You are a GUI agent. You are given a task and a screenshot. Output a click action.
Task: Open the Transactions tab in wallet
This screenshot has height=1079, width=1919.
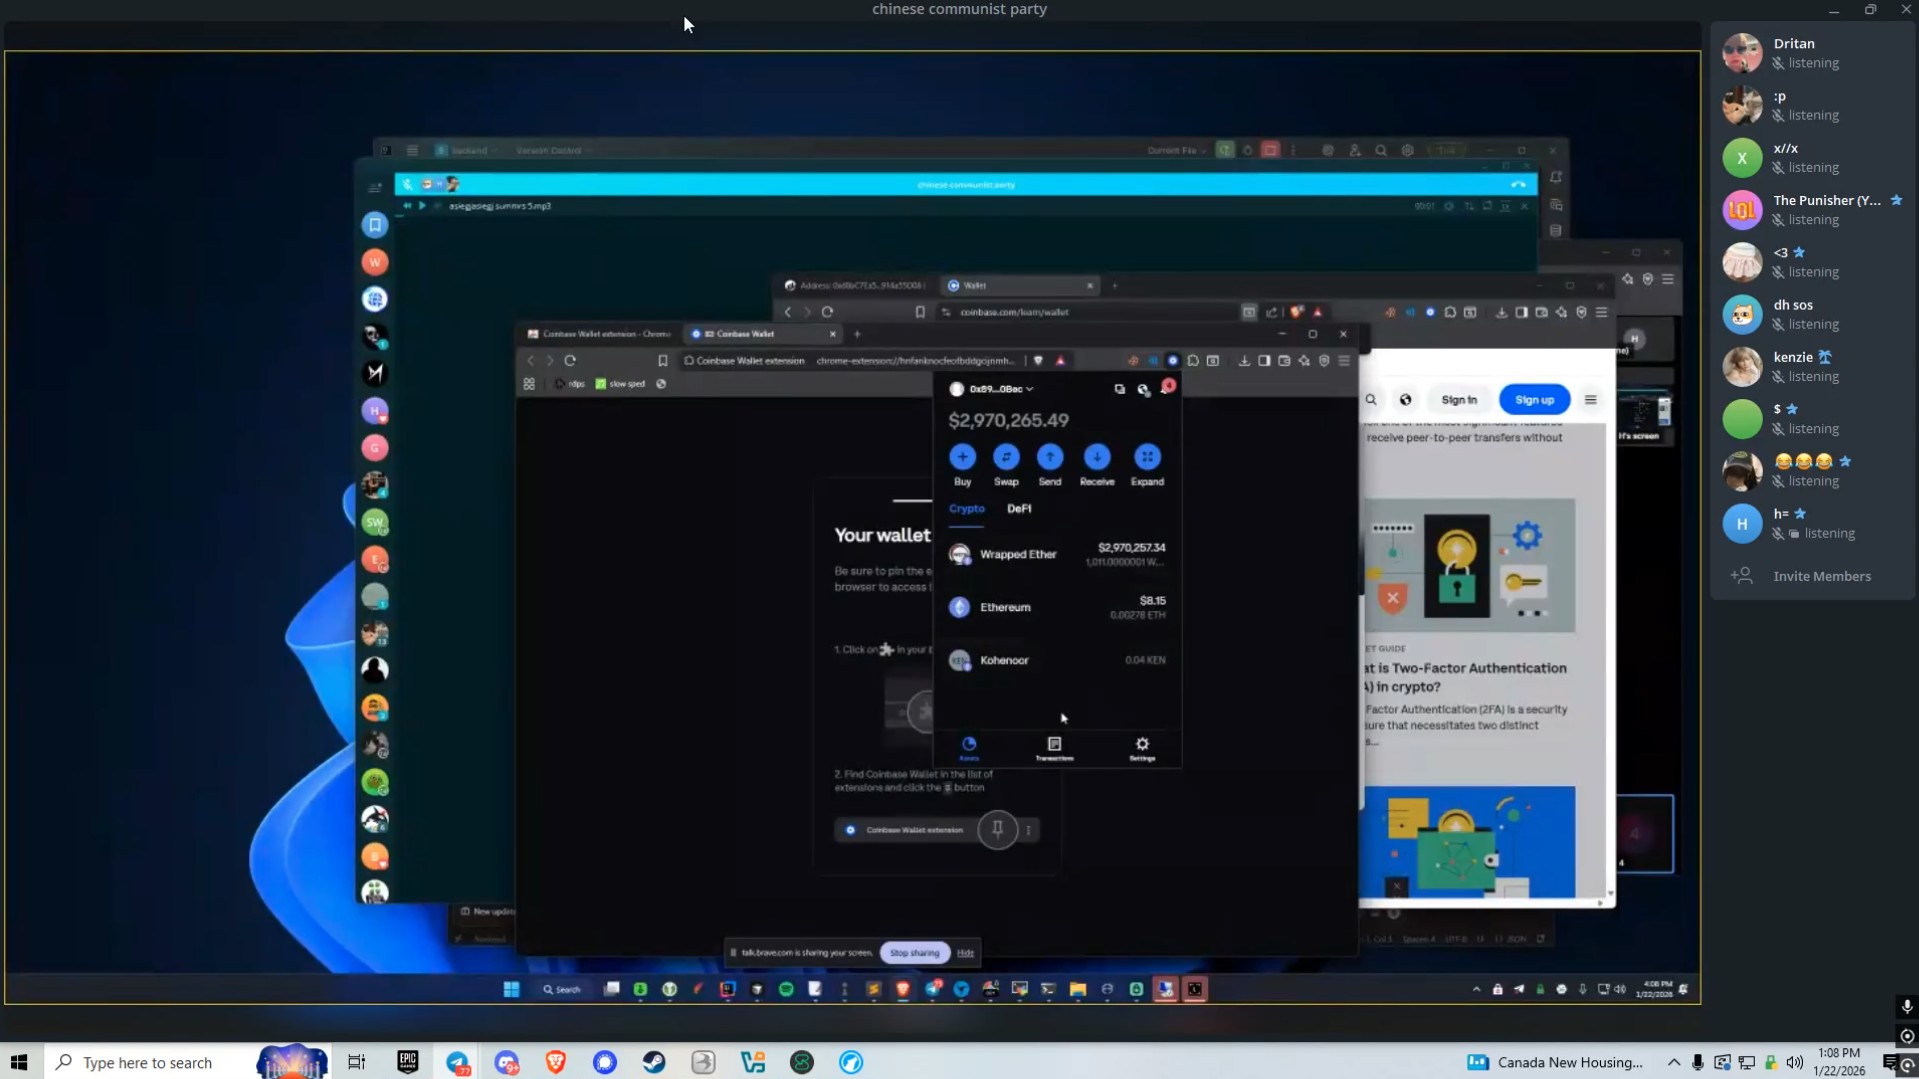pyautogui.click(x=1054, y=747)
